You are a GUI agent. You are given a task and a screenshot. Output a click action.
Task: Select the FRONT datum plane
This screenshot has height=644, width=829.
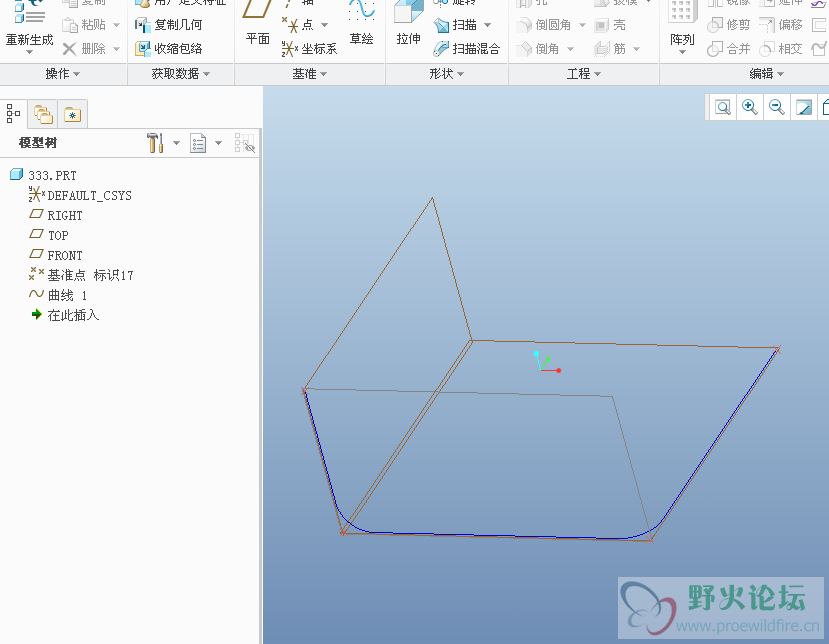point(56,255)
